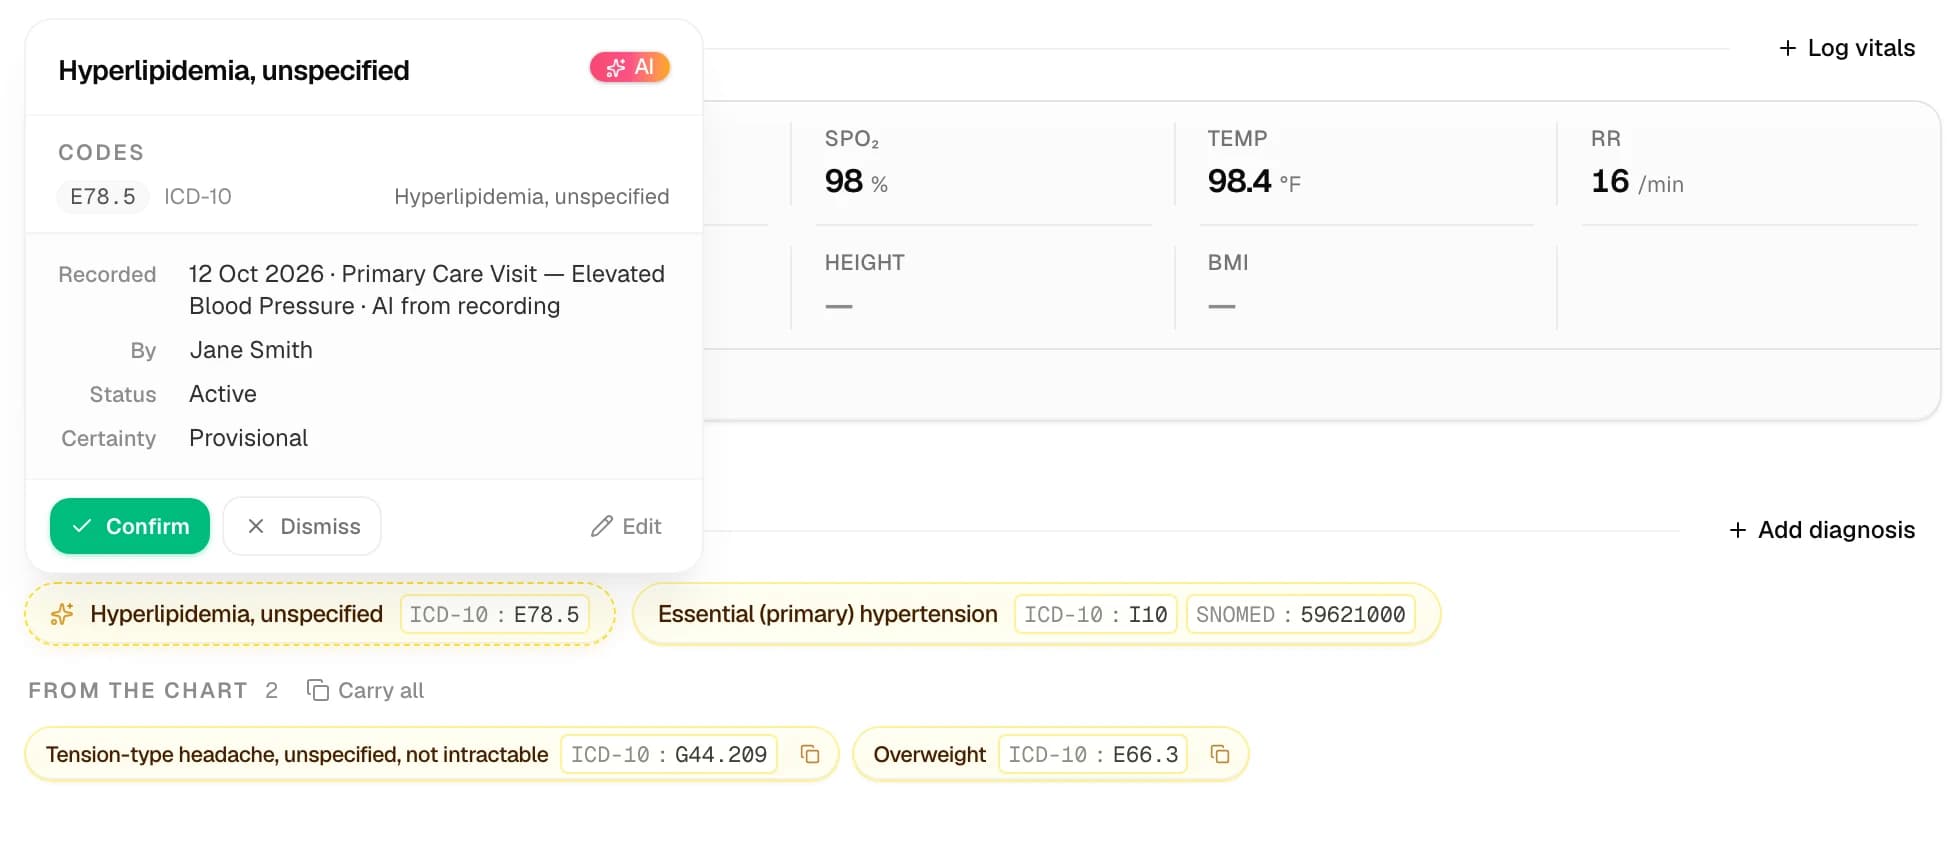Screen dimensions: 1956x856
Task: Click the SpO2 value 98 %
Action: click(856, 182)
